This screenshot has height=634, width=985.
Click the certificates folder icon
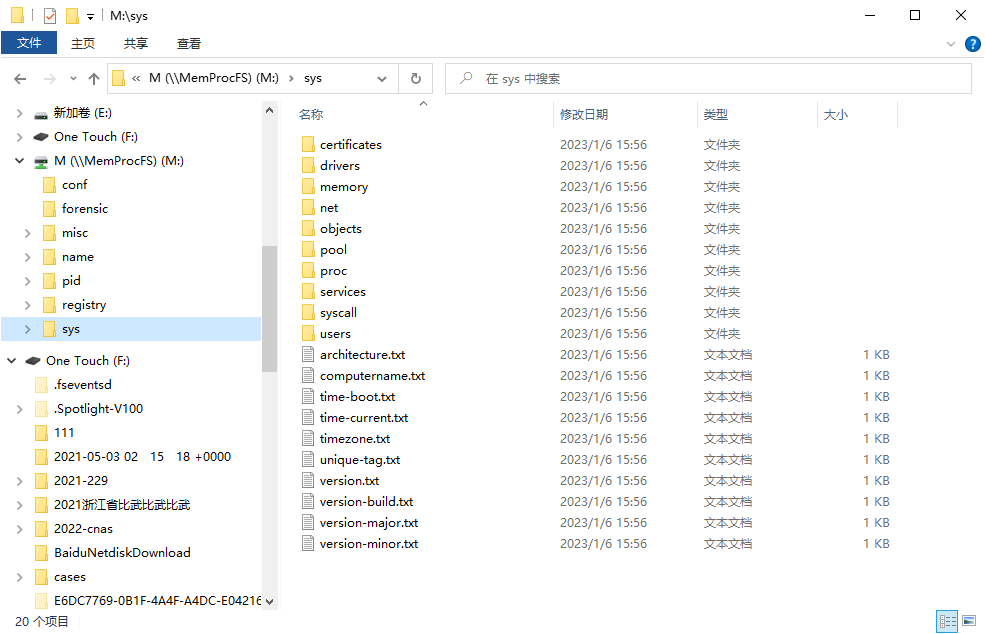click(308, 145)
